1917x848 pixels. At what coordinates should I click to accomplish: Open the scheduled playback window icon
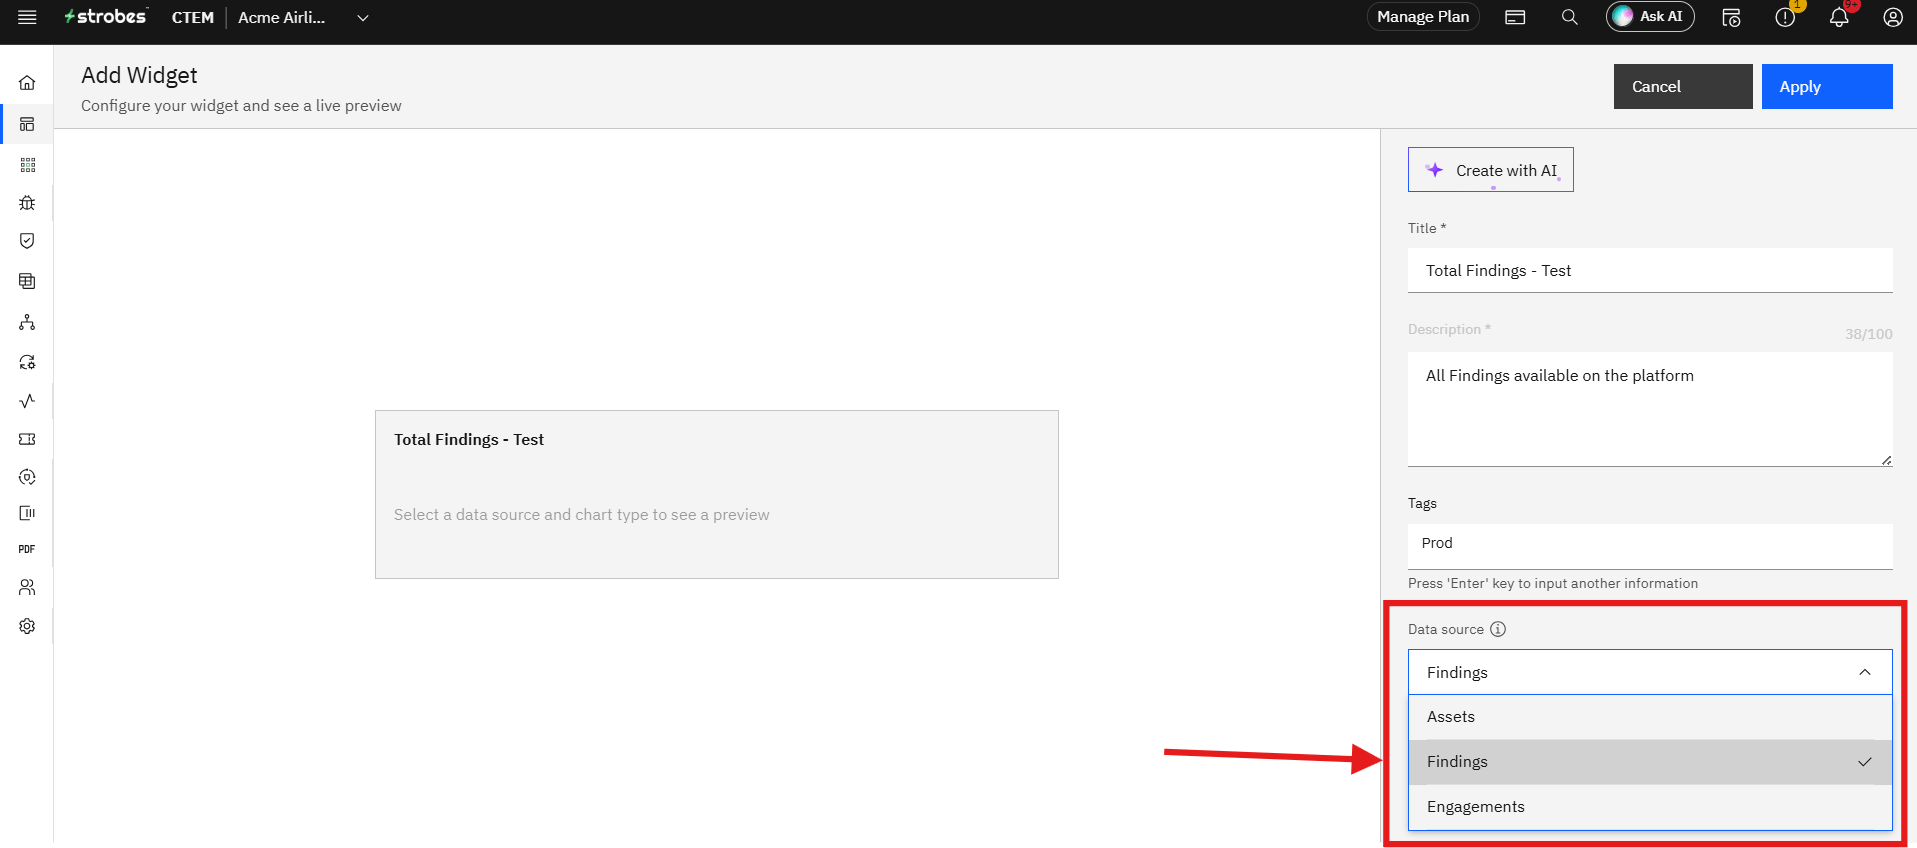click(1731, 17)
